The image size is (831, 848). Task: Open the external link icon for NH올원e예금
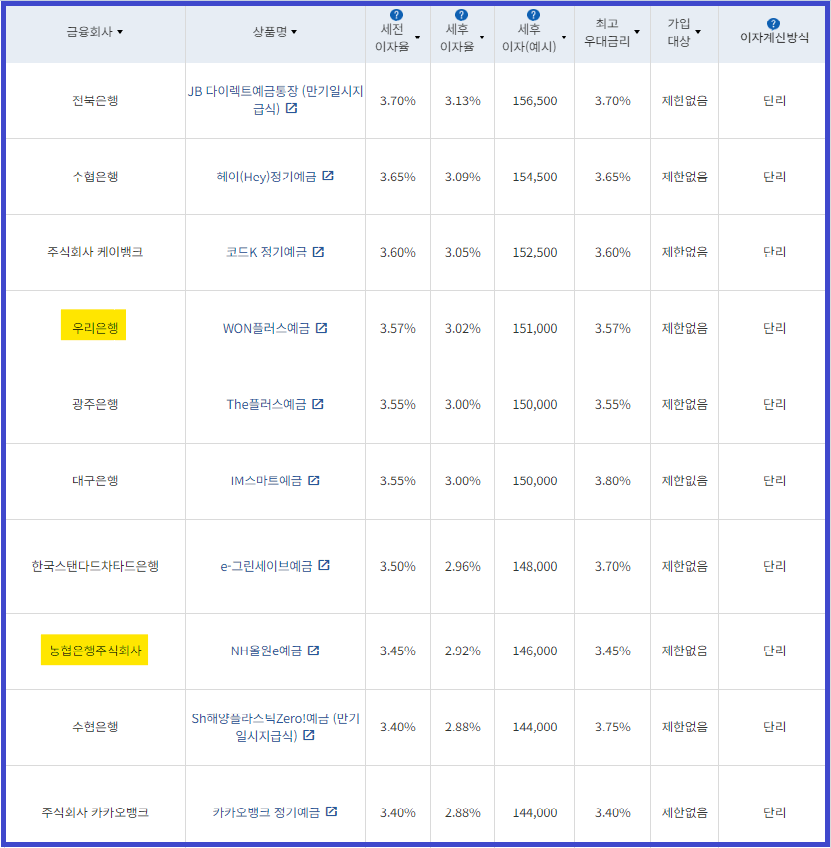click(315, 650)
